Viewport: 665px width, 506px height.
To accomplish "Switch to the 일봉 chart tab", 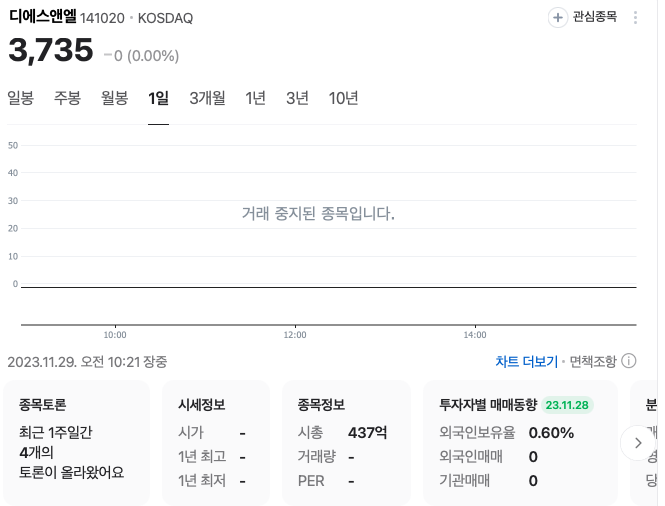I will click(x=20, y=98).
